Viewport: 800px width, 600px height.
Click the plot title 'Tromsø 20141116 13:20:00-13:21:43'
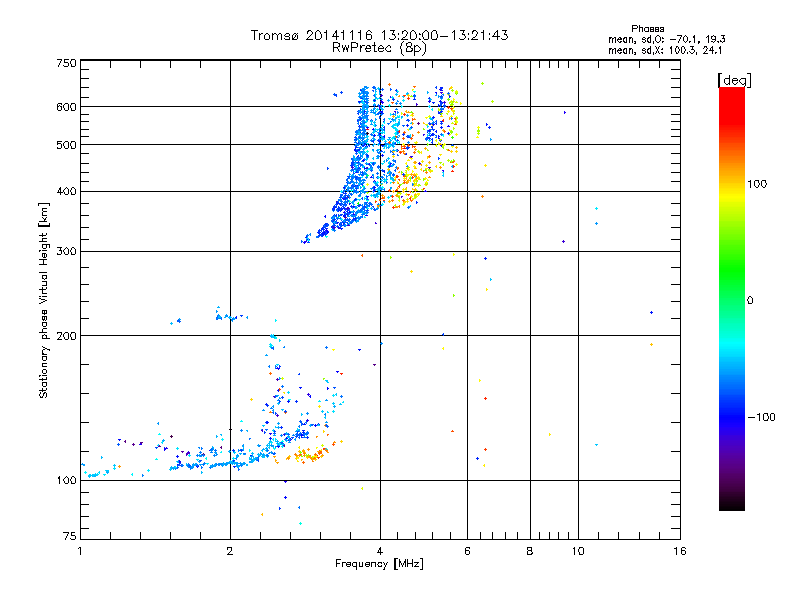pyautogui.click(x=380, y=35)
